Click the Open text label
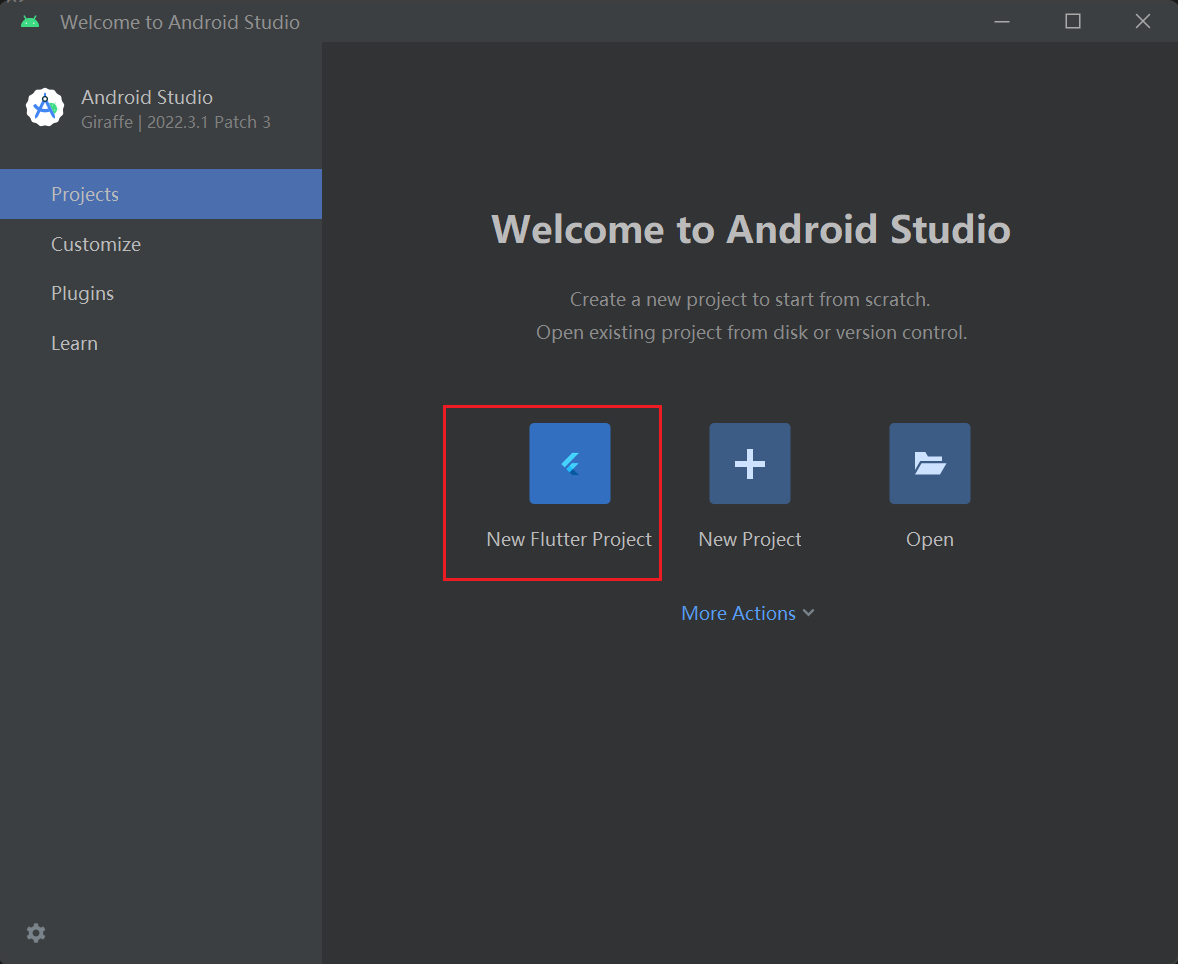The image size is (1178, 964). point(929,539)
